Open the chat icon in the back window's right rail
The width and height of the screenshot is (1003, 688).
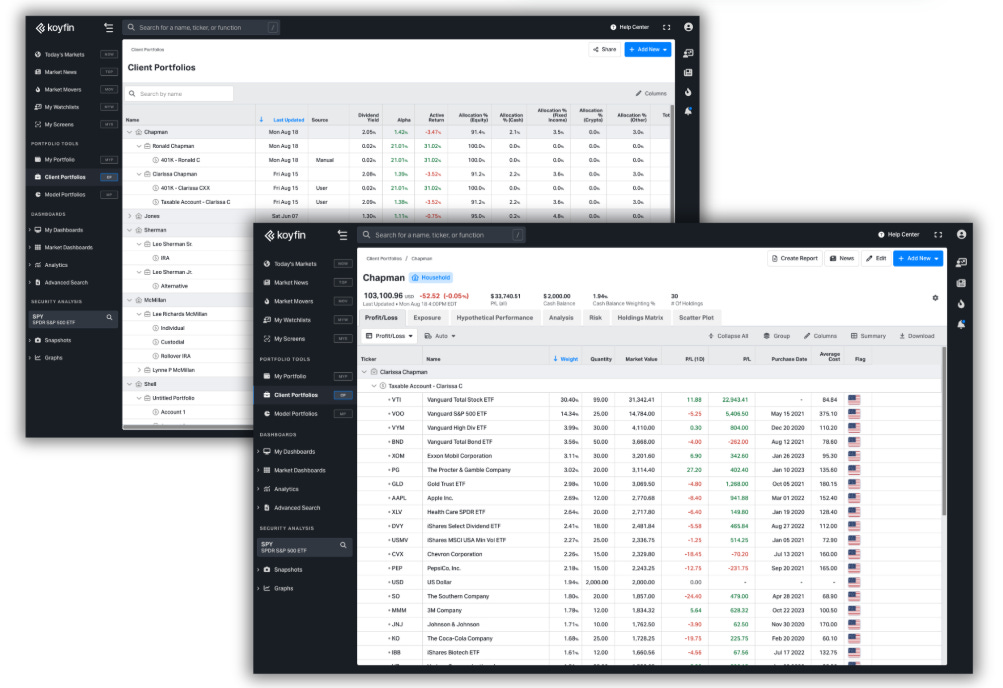(688, 53)
